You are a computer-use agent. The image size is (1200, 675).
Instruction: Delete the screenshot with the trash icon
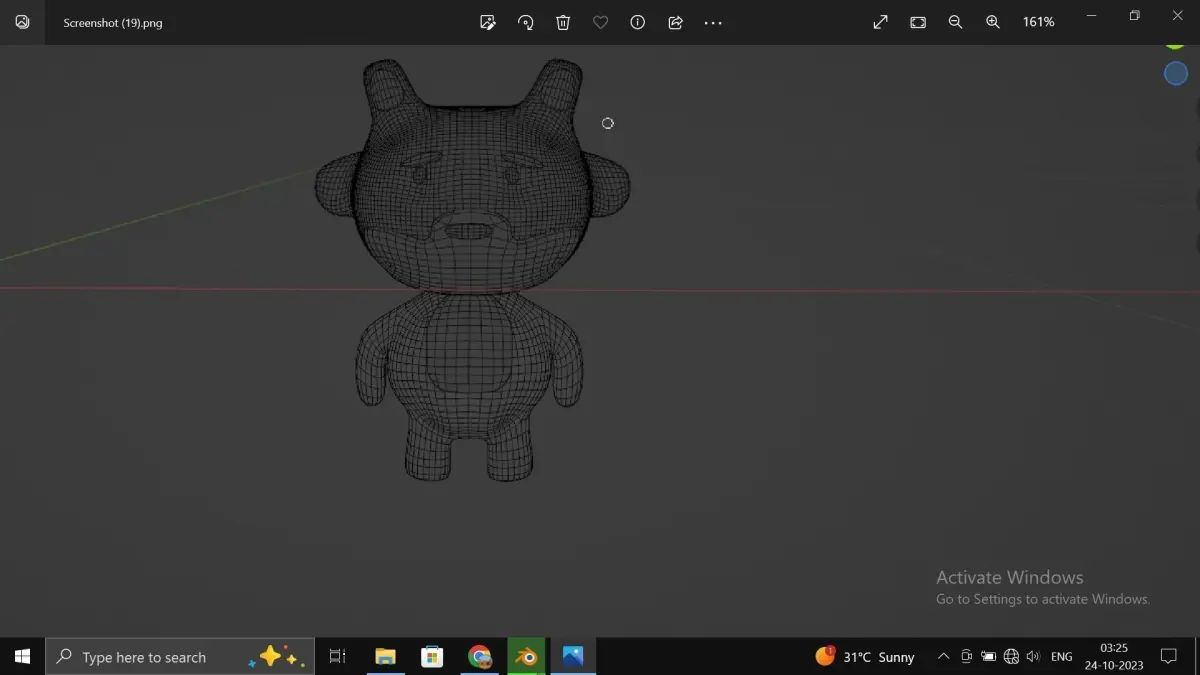(x=563, y=22)
